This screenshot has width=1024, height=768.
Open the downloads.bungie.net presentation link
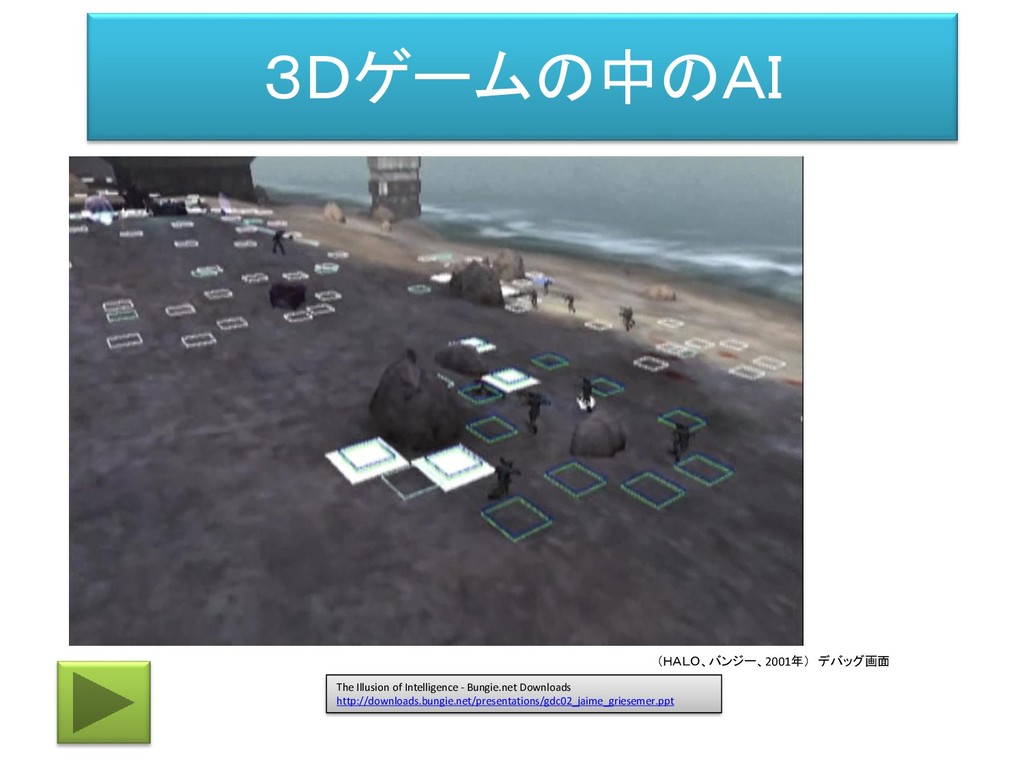click(x=505, y=701)
